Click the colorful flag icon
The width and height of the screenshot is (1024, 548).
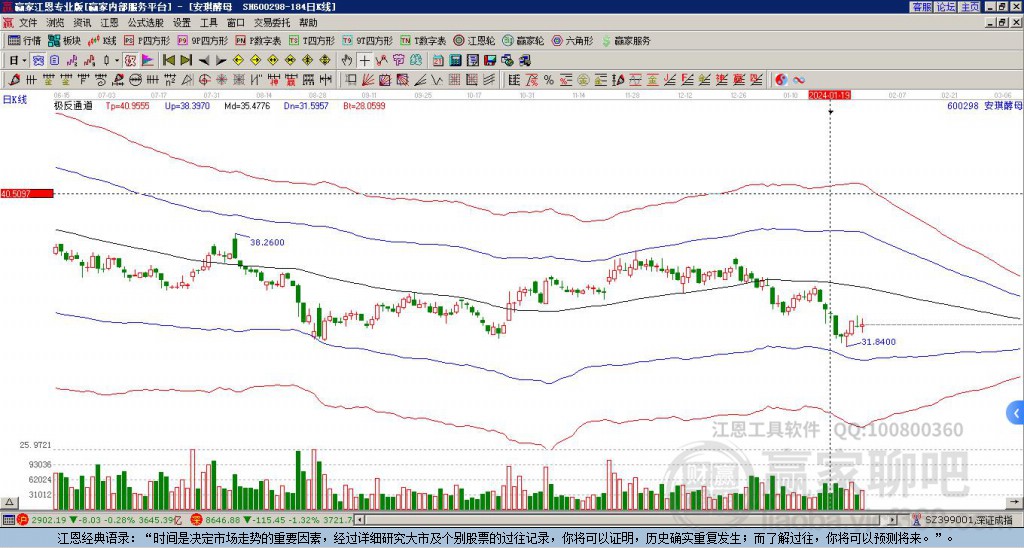tap(148, 61)
